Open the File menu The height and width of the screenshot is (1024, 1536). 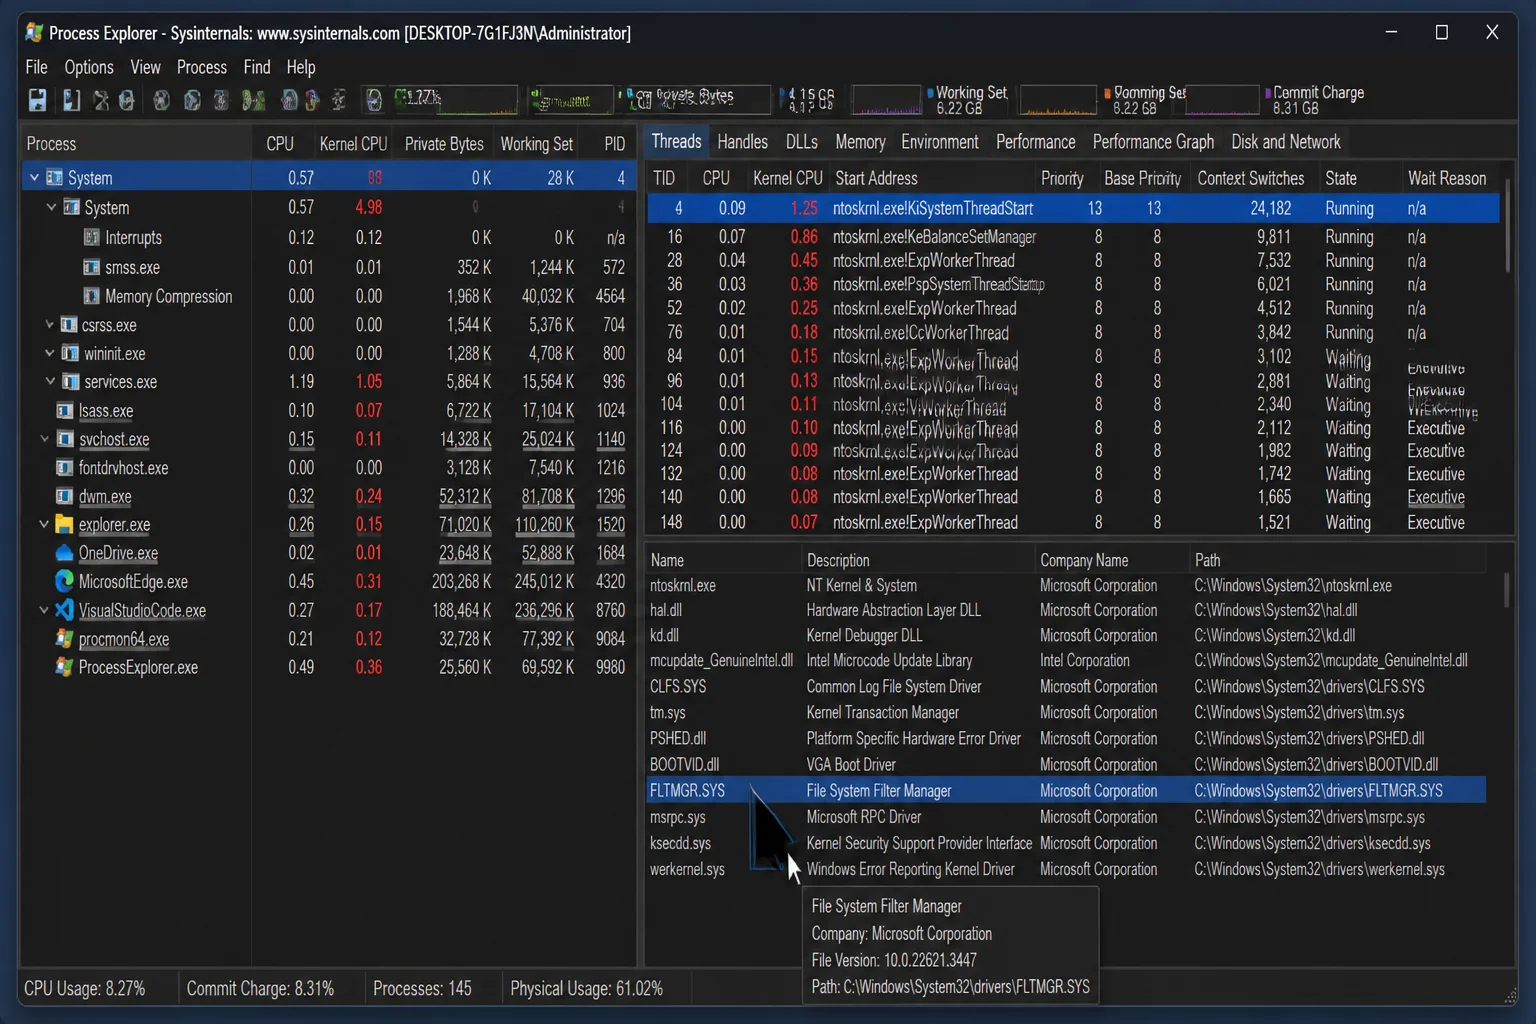(x=36, y=67)
